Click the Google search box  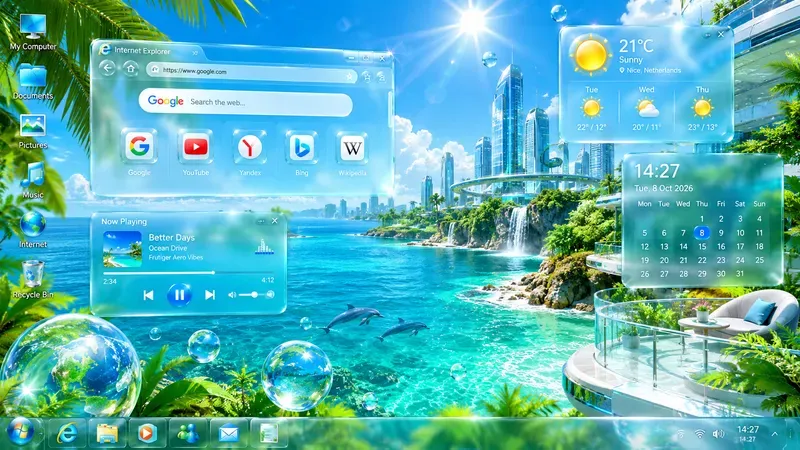click(x=245, y=102)
